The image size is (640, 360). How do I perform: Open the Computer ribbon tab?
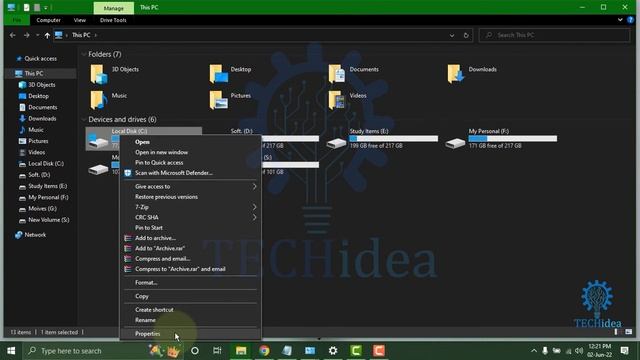click(48, 20)
